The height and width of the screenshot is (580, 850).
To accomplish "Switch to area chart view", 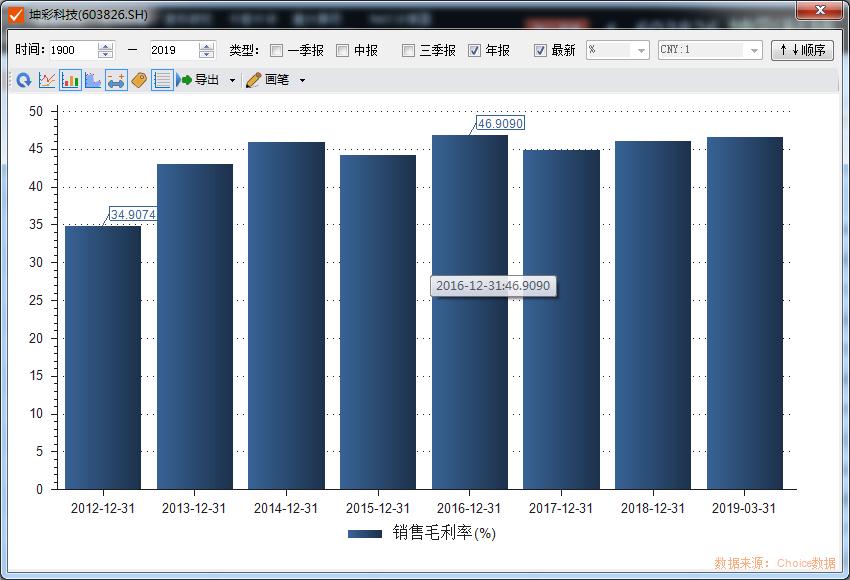I will (92, 80).
